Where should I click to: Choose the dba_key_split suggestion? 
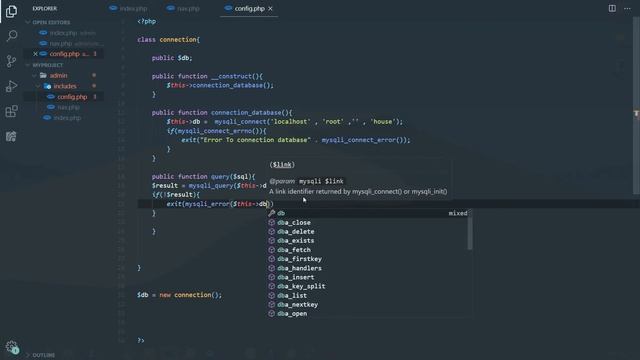click(367, 286)
